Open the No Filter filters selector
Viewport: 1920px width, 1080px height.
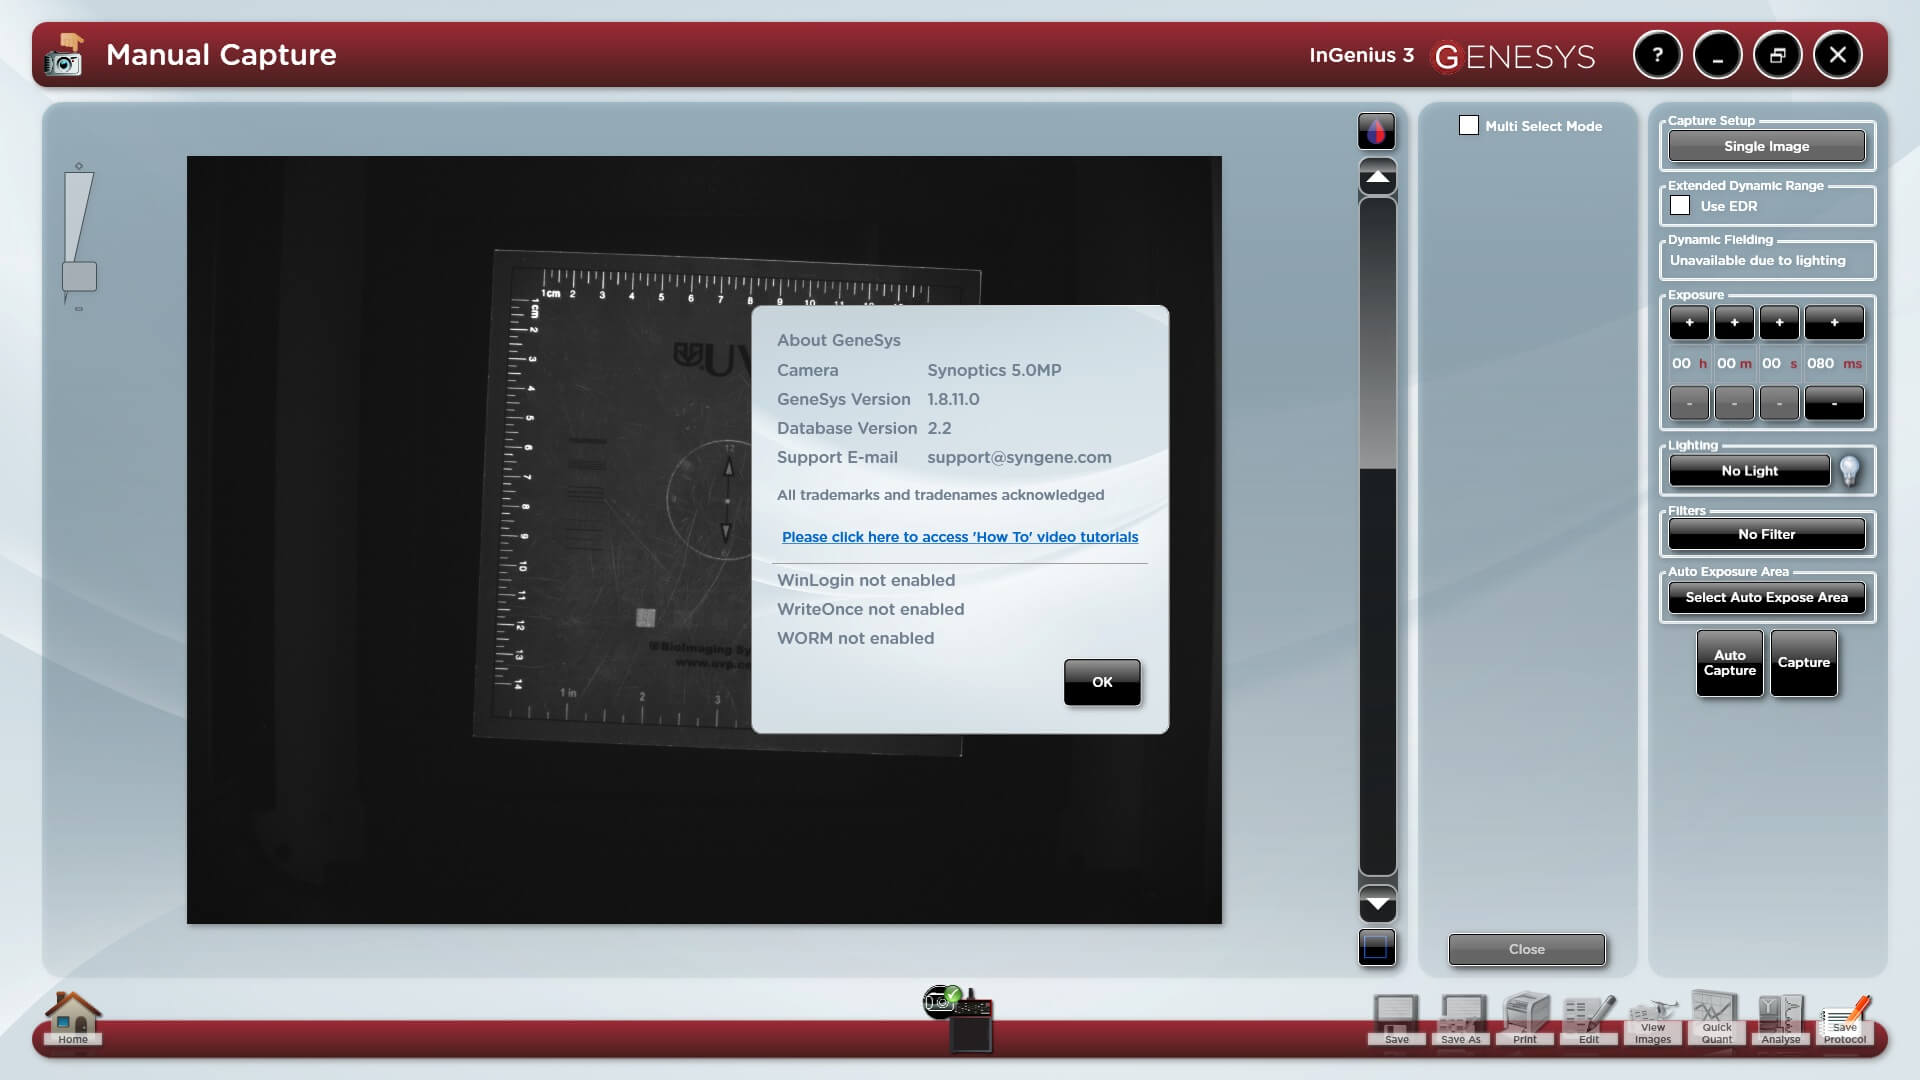(x=1766, y=534)
